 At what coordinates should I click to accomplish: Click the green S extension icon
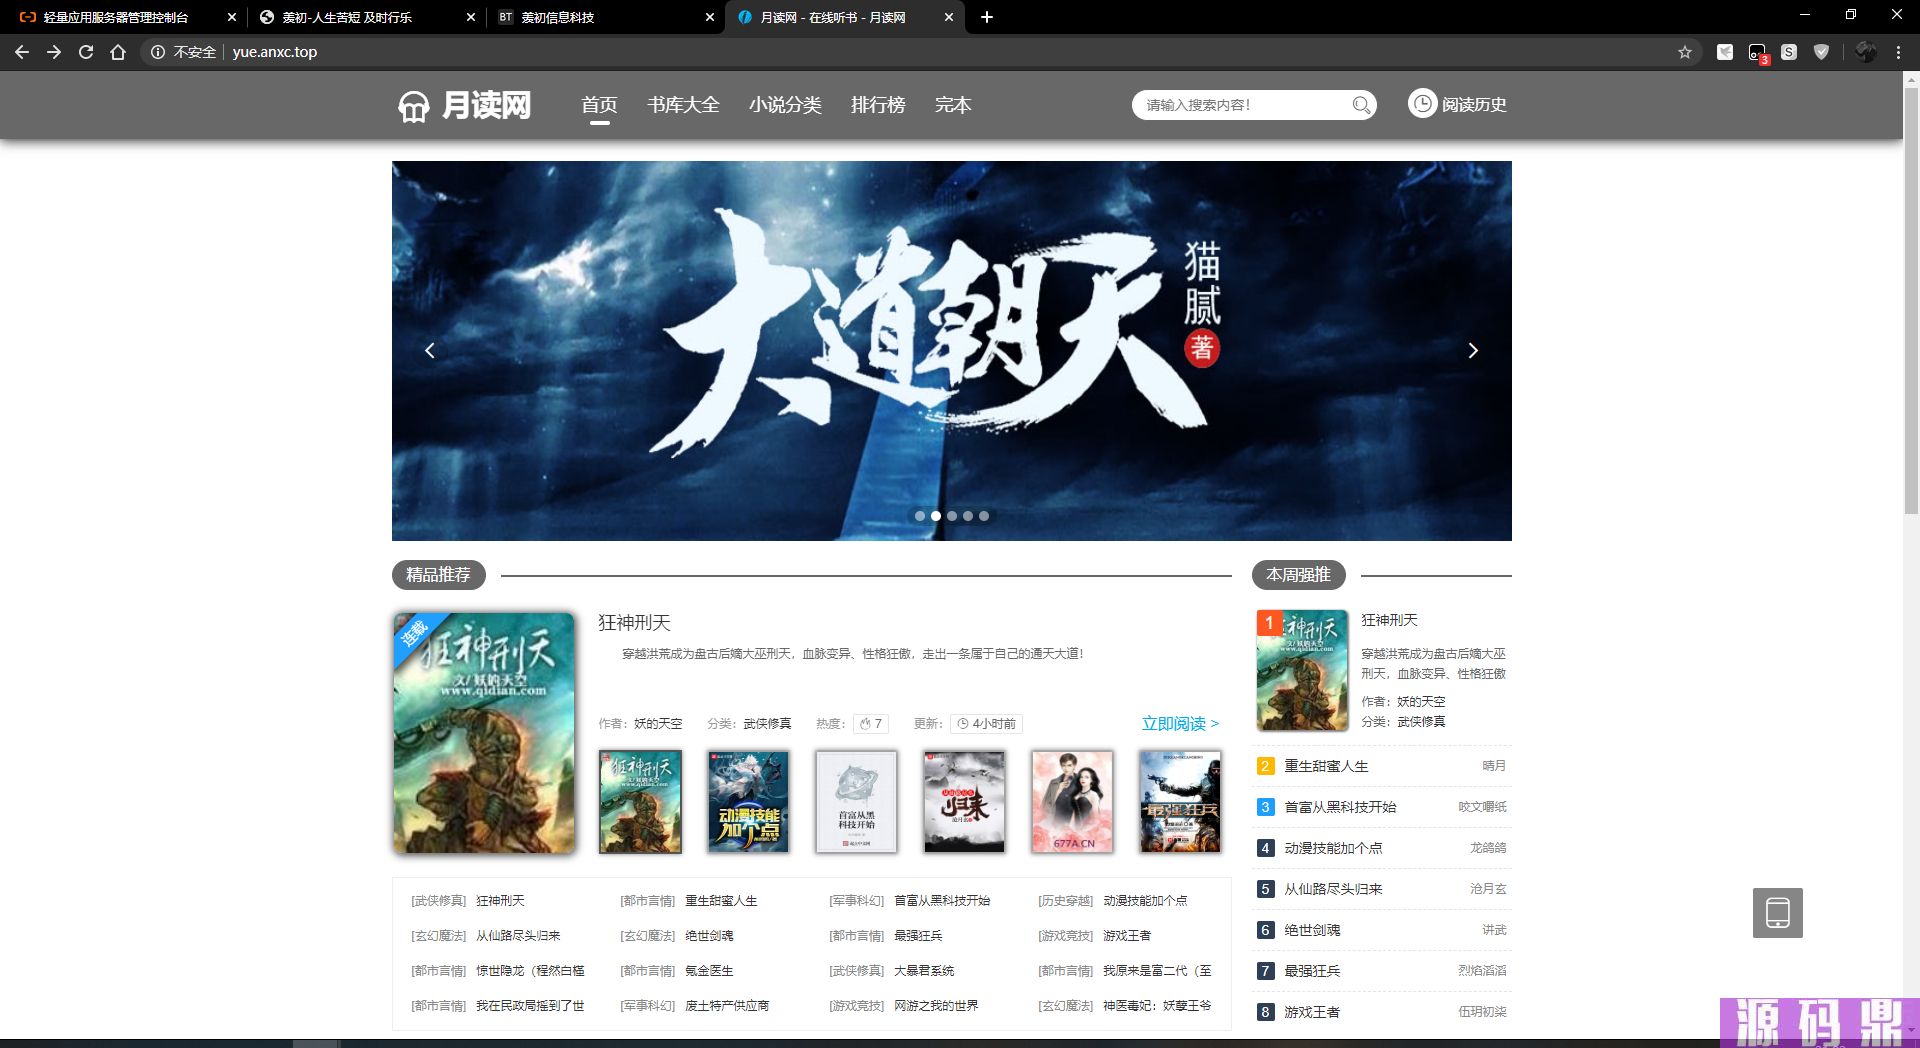[1789, 52]
